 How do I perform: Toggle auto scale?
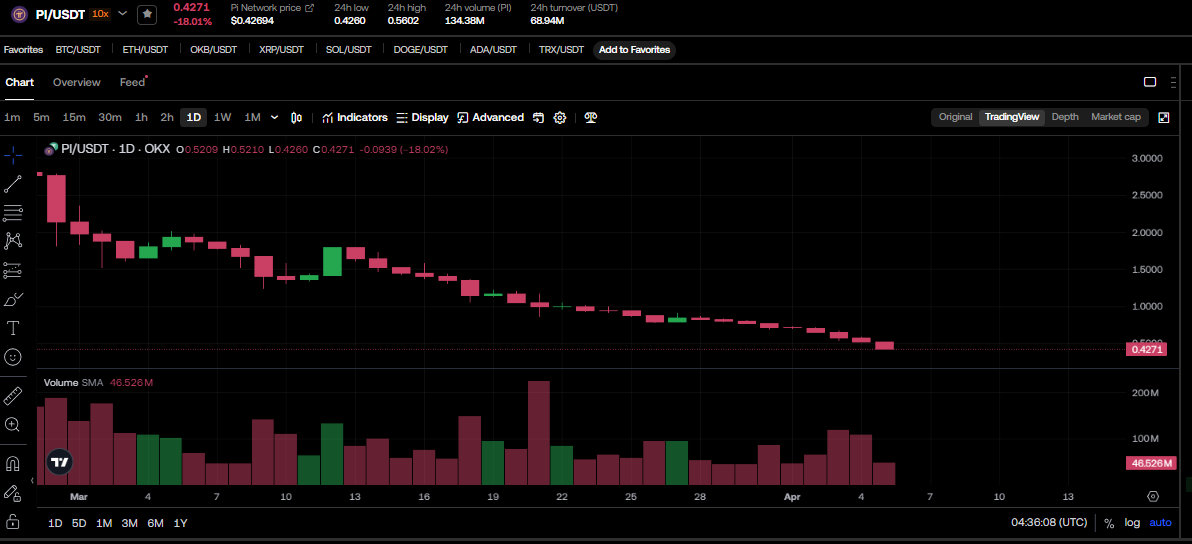pyautogui.click(x=1160, y=523)
